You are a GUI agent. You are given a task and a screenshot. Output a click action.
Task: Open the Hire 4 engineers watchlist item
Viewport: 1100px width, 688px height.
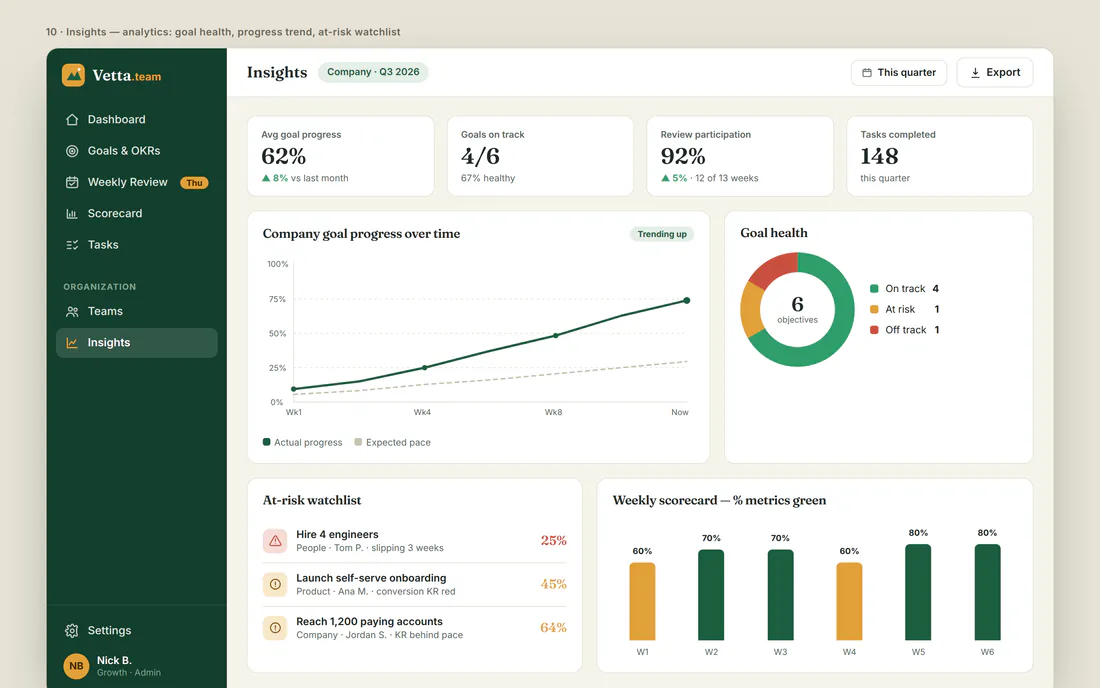[x=415, y=541]
